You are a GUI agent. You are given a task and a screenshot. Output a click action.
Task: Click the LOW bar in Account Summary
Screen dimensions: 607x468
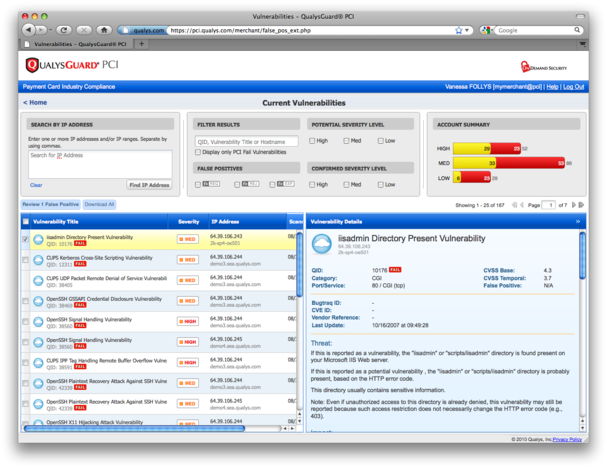(x=472, y=178)
